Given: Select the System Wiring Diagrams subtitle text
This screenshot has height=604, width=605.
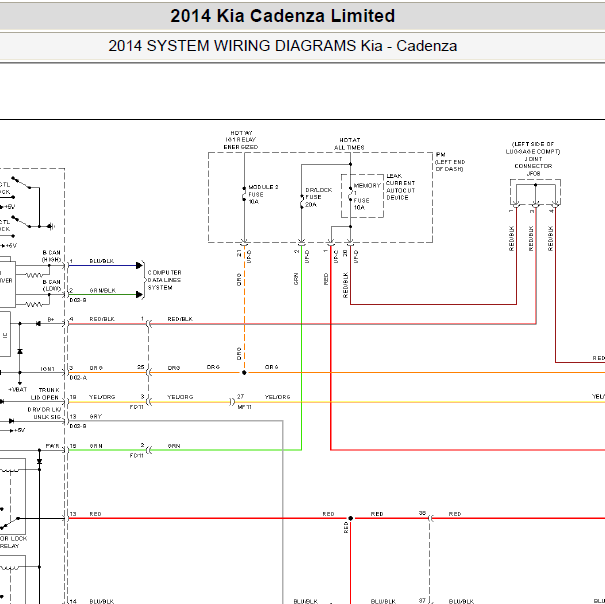Looking at the screenshot, I should [x=282, y=46].
